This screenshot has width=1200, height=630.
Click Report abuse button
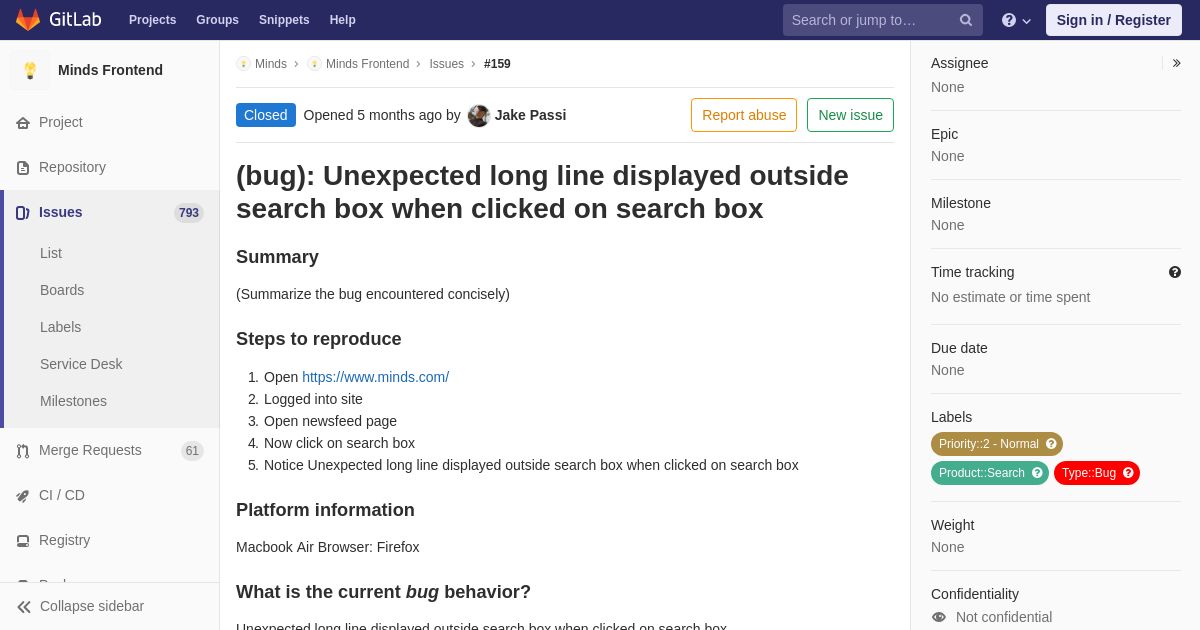pyautogui.click(x=744, y=115)
